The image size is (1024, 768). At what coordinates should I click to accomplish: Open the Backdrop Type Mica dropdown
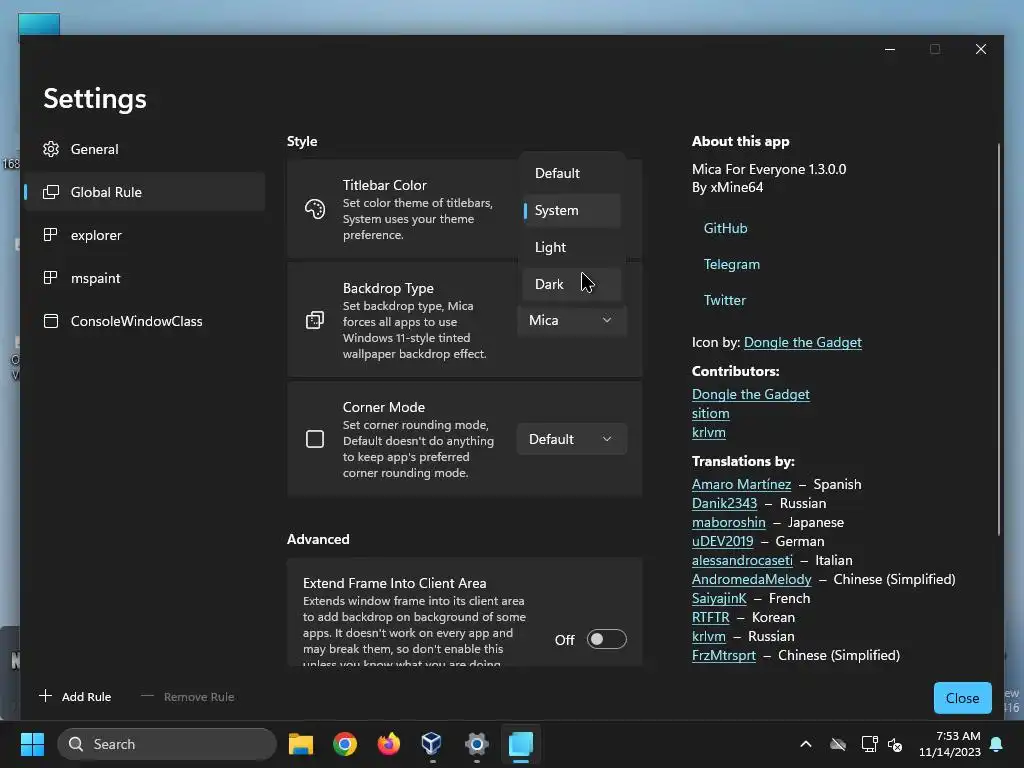pos(572,320)
